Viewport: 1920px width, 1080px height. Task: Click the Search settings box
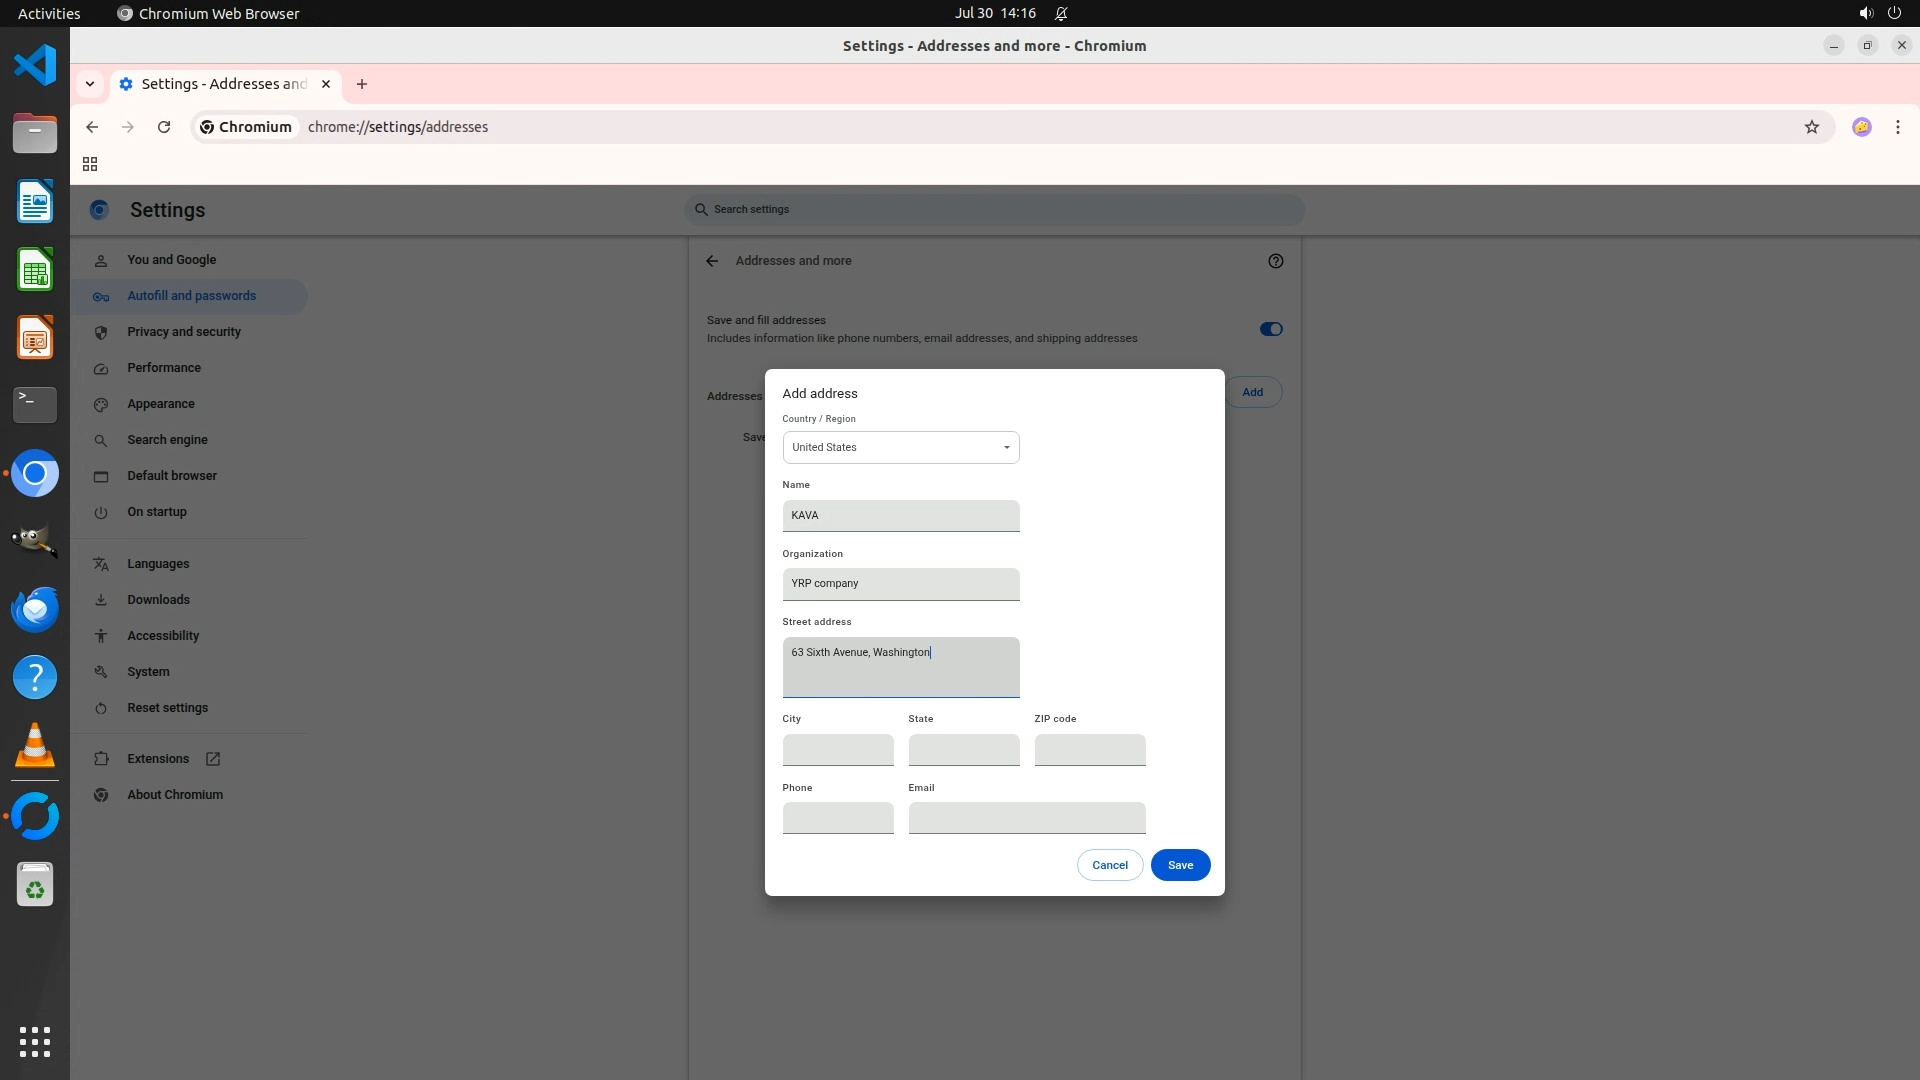click(995, 210)
